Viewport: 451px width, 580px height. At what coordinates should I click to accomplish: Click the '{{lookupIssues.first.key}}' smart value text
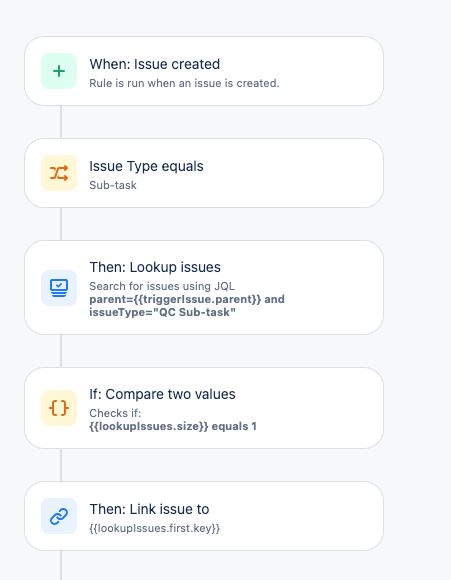(x=155, y=528)
